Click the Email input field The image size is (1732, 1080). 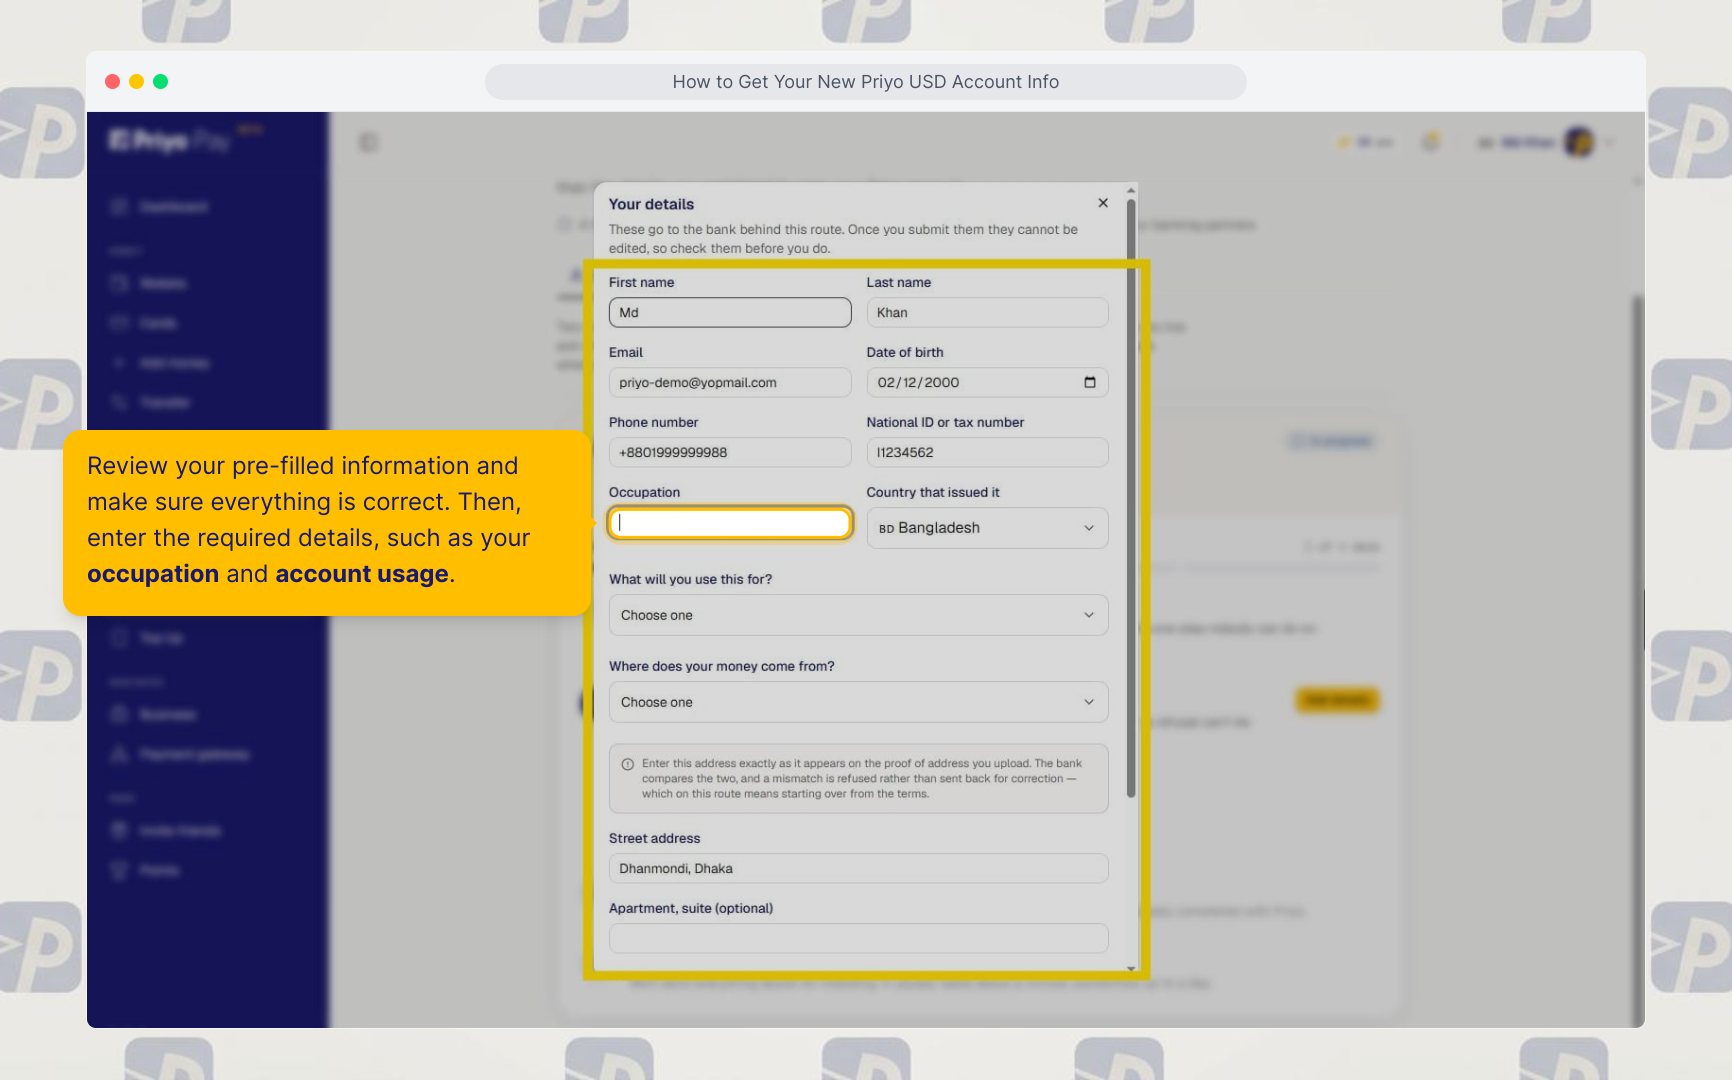pos(730,382)
